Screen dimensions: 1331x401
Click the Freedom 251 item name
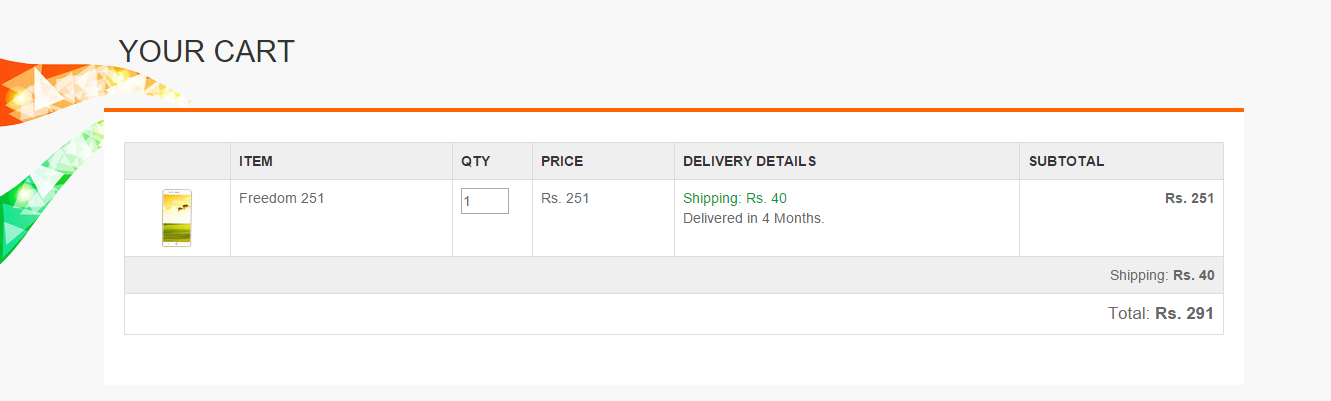tap(282, 198)
